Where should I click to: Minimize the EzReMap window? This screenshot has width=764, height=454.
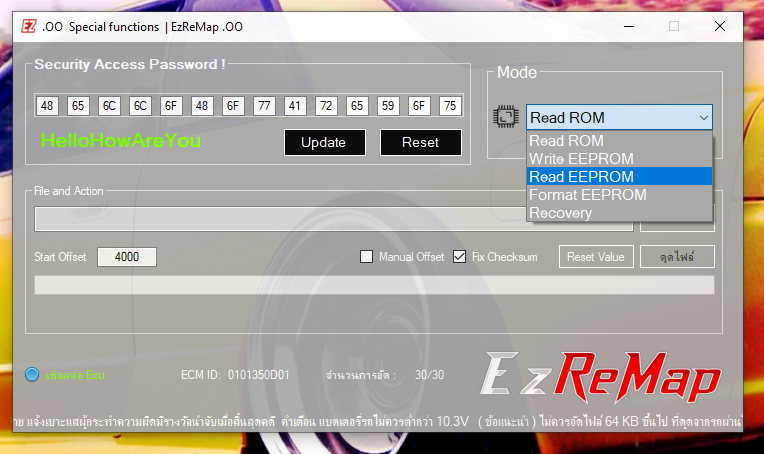pyautogui.click(x=627, y=26)
